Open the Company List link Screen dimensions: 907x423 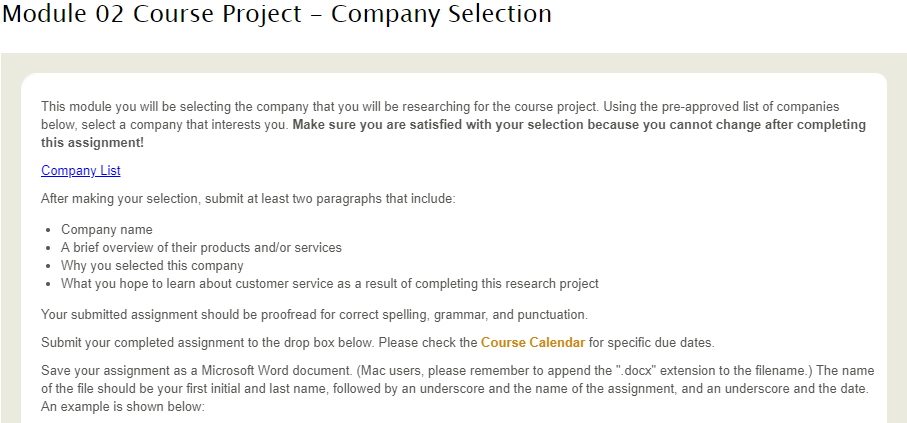[80, 171]
